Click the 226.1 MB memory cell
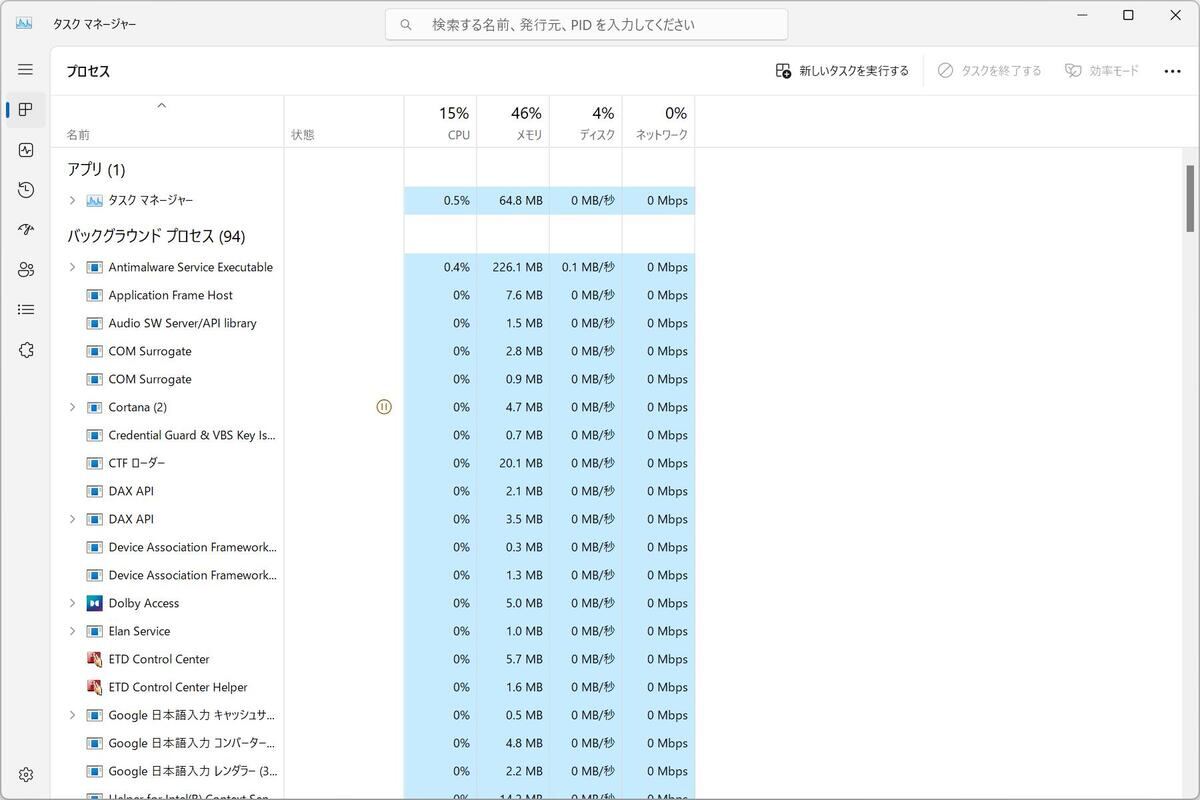The height and width of the screenshot is (800, 1200). [513, 267]
